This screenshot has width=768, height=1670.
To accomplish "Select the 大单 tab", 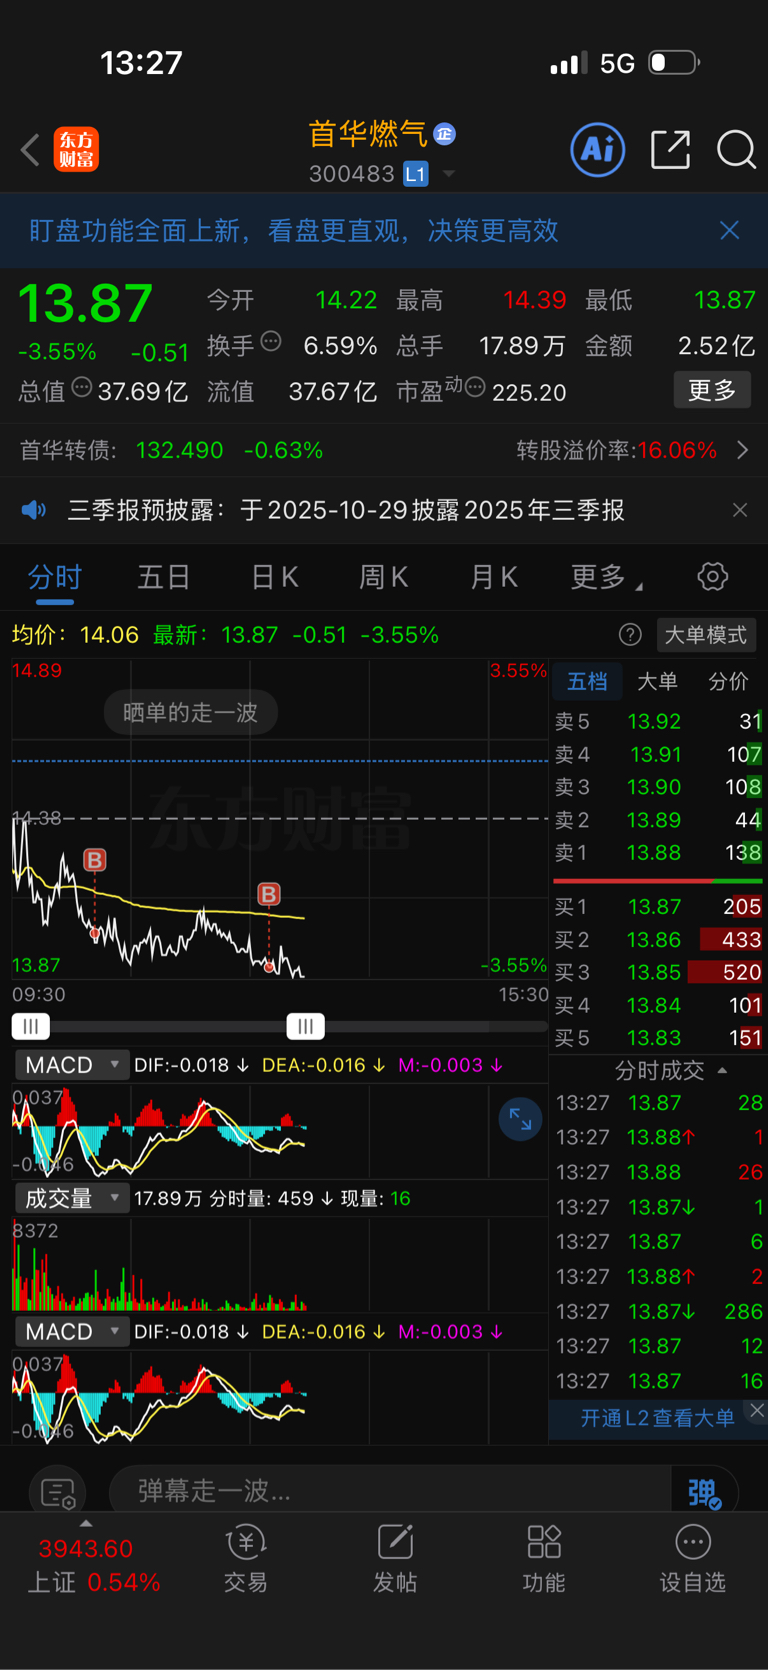I will [657, 681].
